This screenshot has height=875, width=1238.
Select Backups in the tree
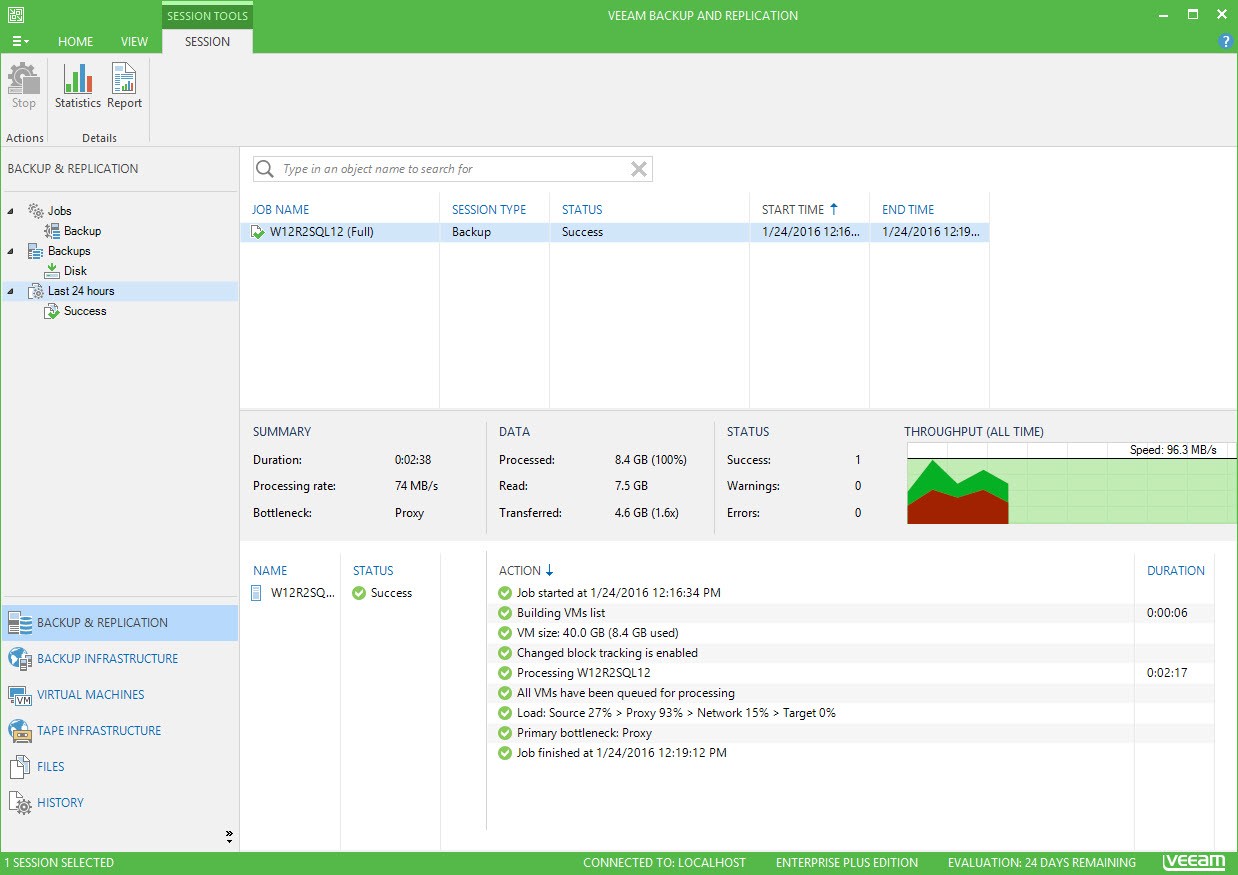point(69,251)
